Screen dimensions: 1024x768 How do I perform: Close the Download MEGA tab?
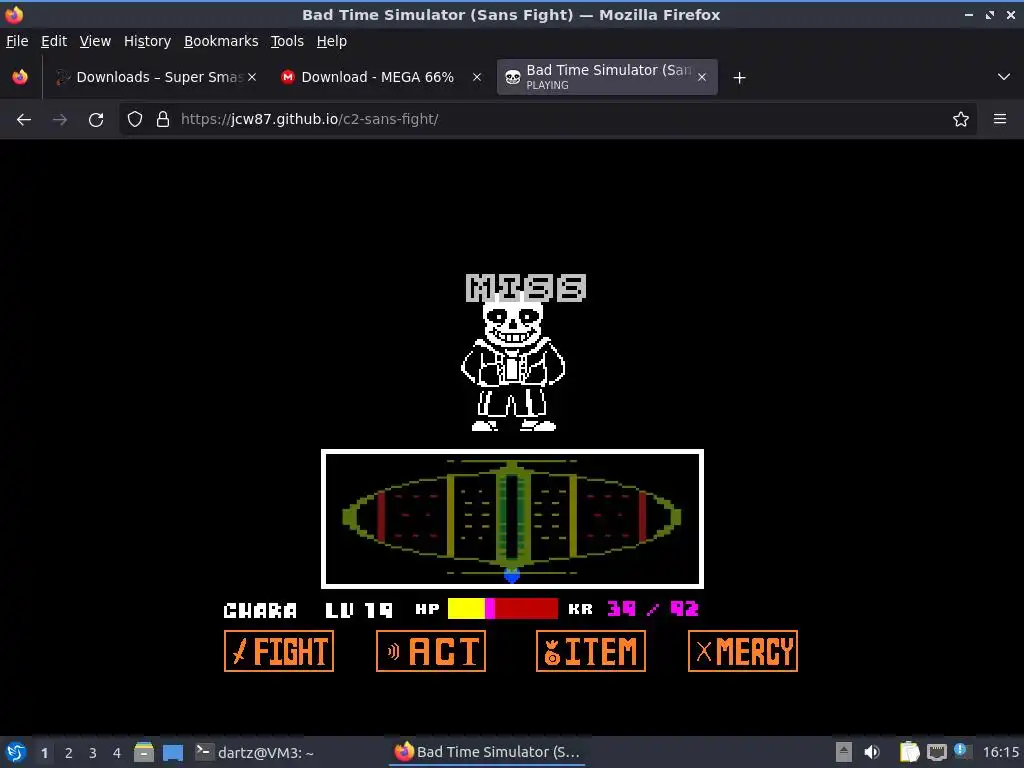pos(477,77)
